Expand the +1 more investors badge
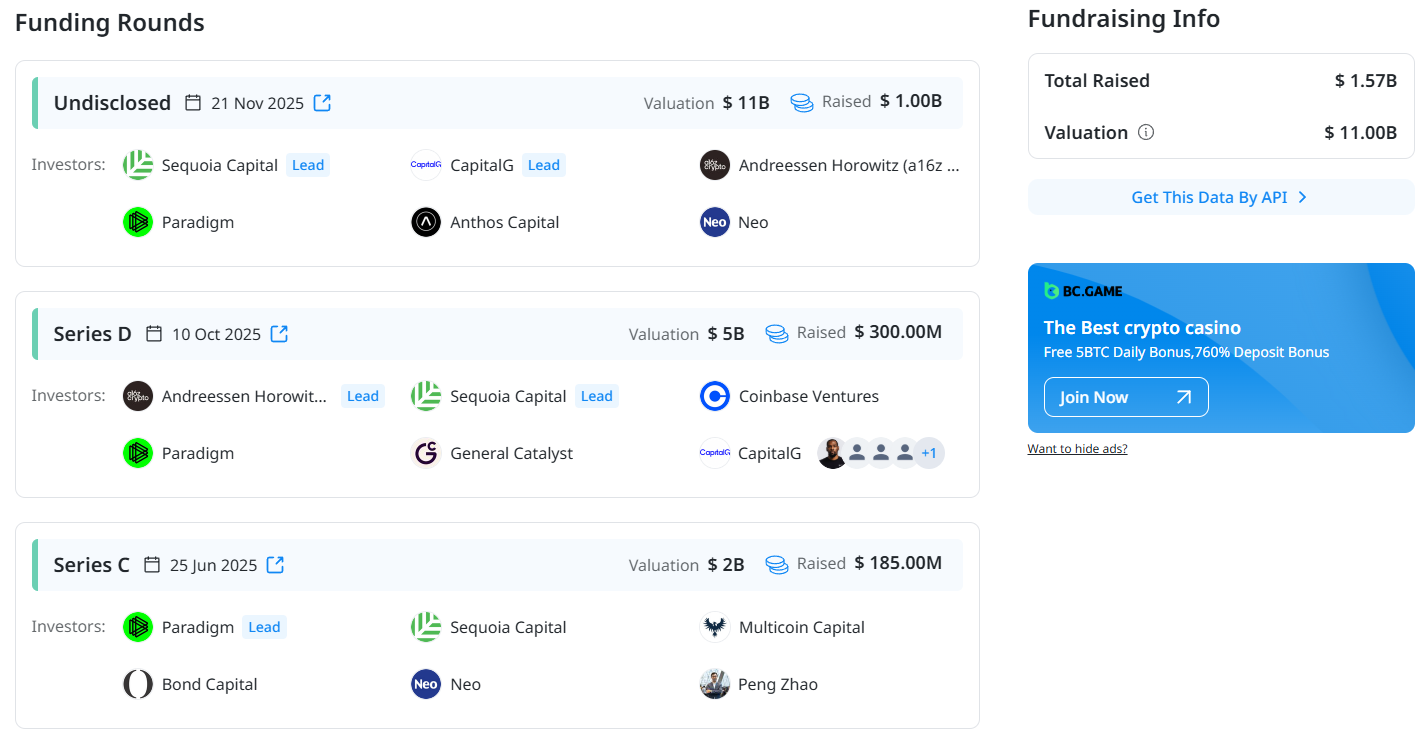 [x=929, y=453]
